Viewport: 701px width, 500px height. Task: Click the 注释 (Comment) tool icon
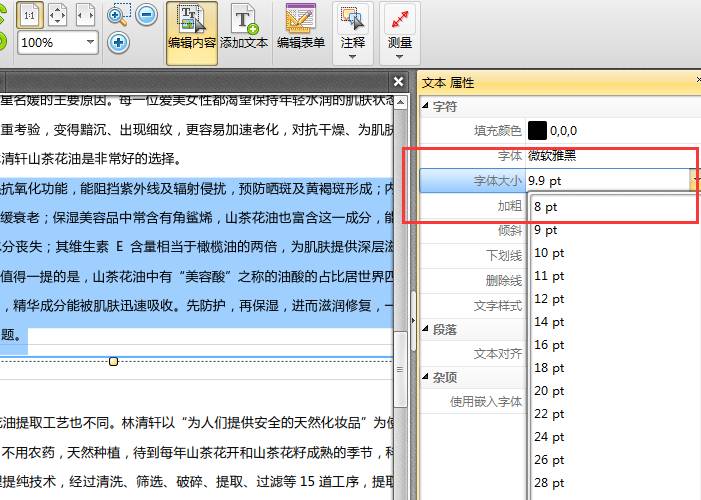[352, 22]
